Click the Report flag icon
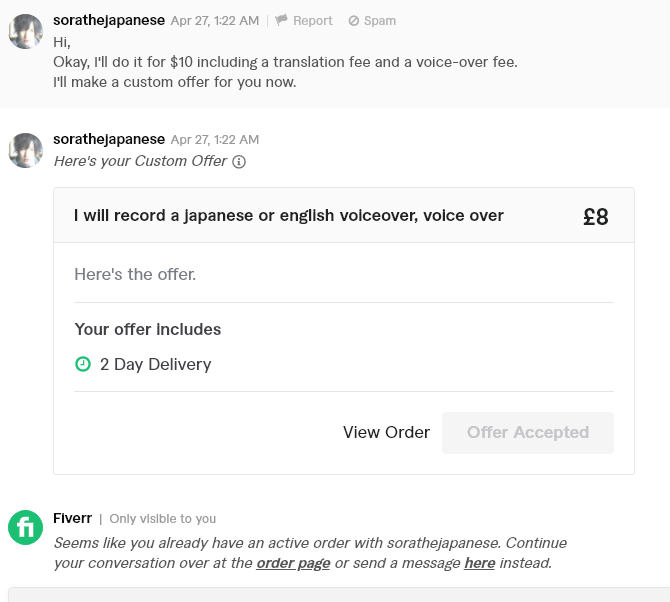 click(x=281, y=20)
